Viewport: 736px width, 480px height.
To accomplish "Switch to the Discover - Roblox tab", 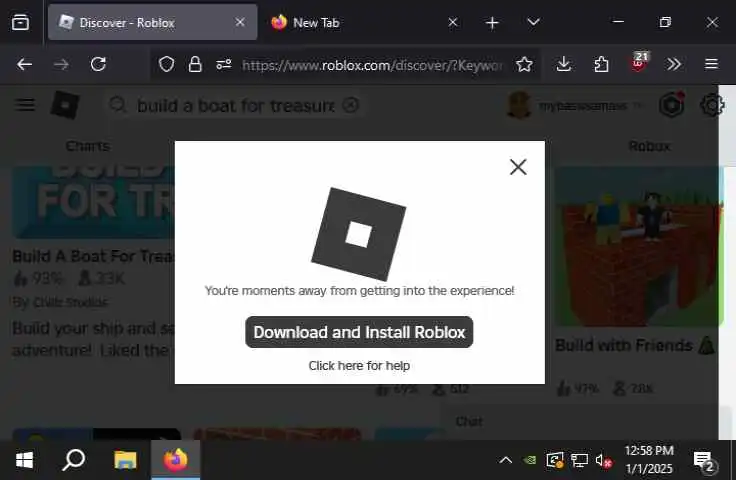I will [x=153, y=23].
